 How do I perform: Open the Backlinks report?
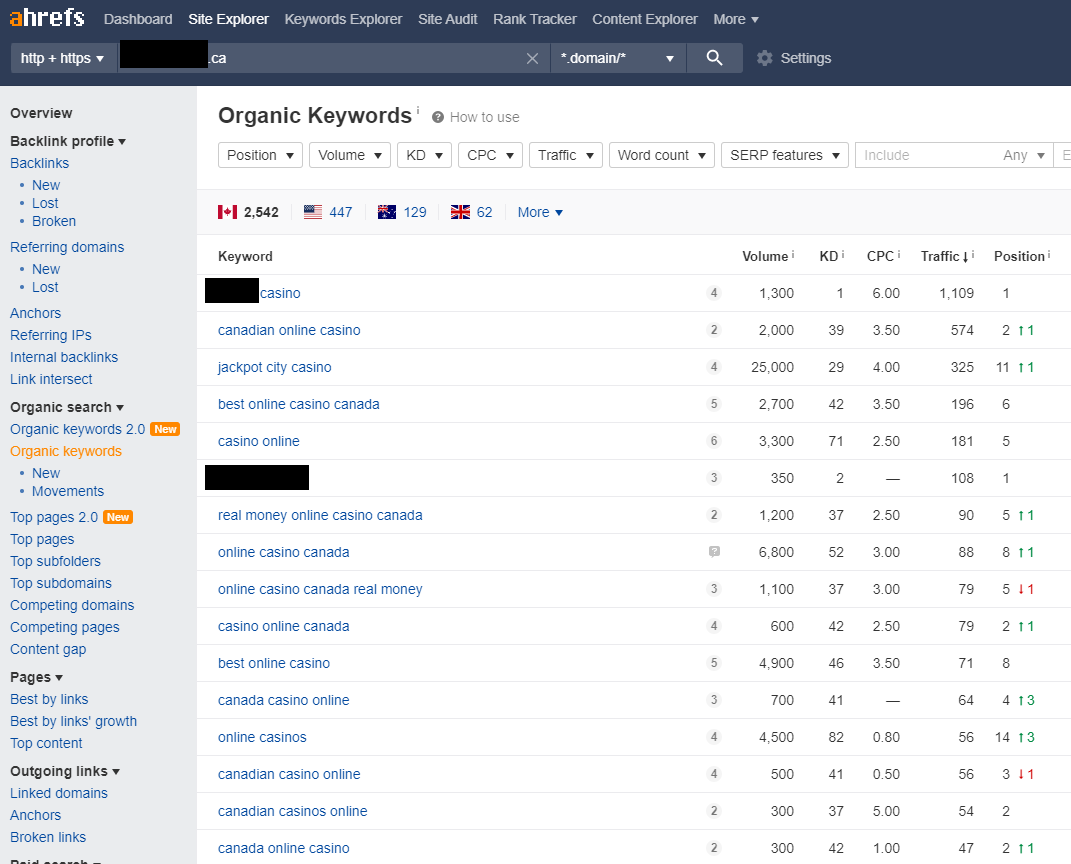point(40,163)
